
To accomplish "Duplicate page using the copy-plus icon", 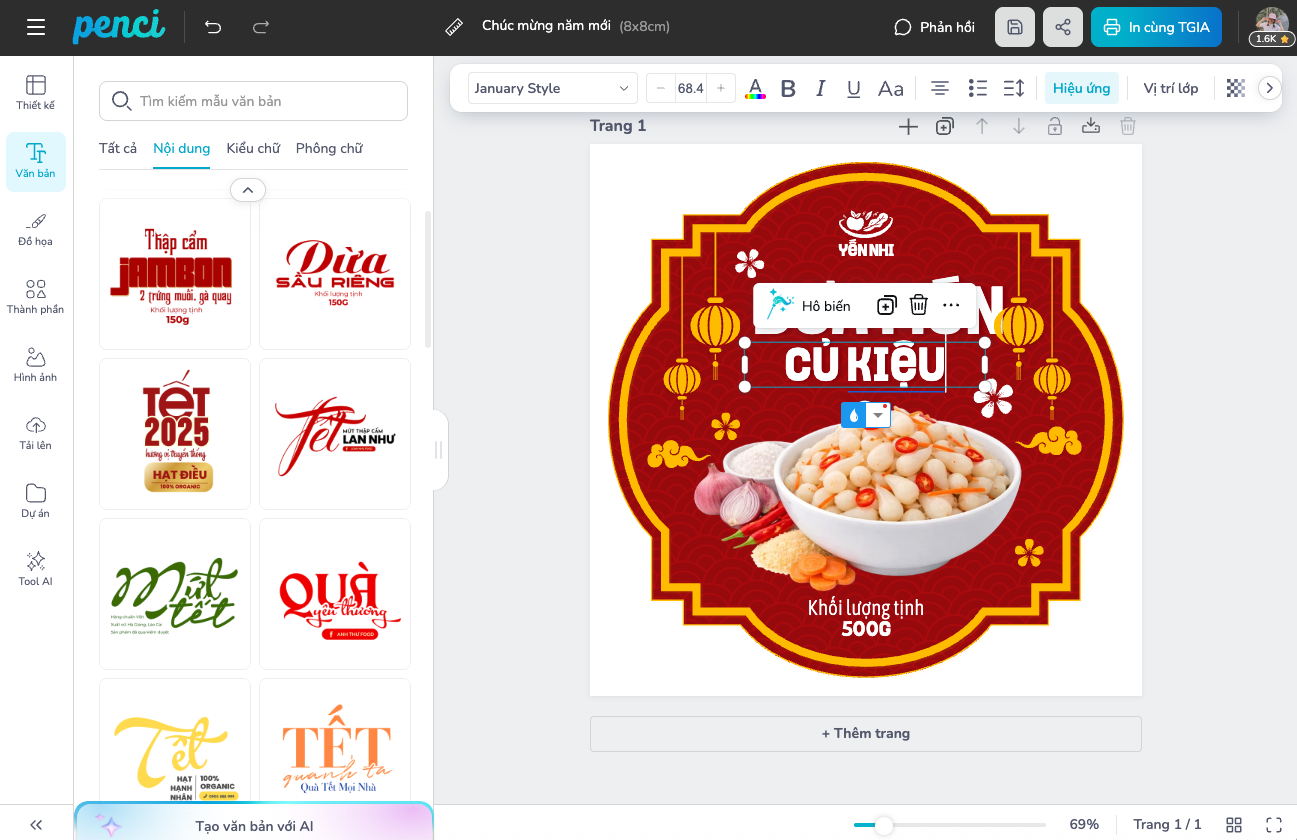I will [x=945, y=126].
